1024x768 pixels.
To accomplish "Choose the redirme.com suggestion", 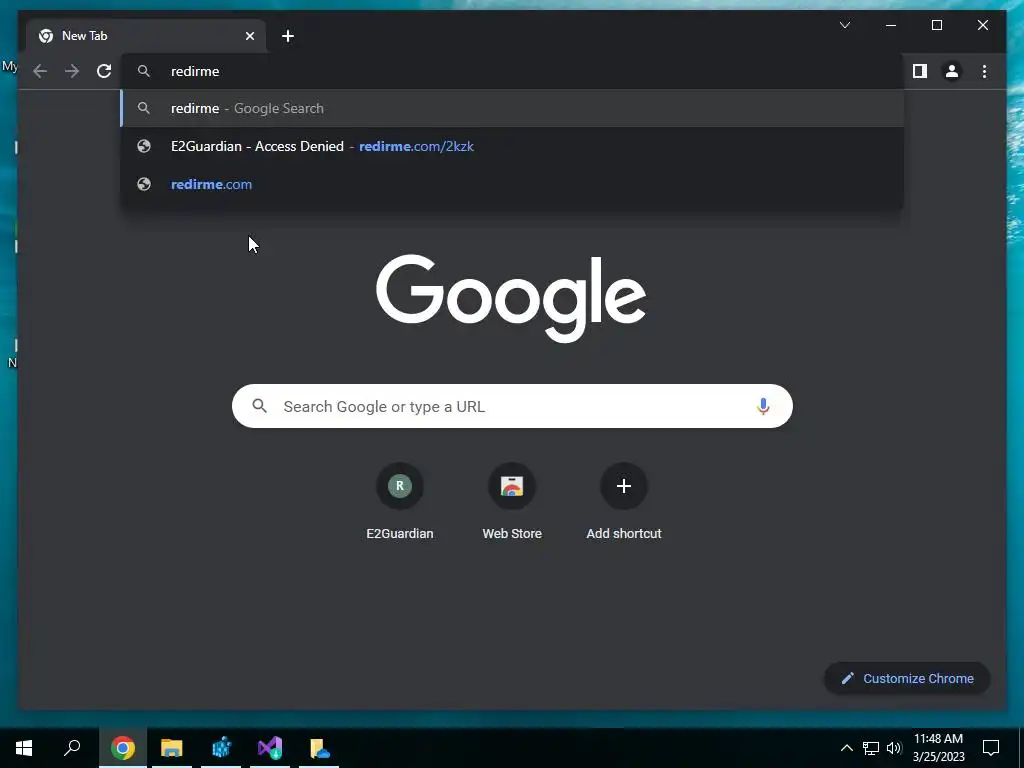I will (x=513, y=184).
